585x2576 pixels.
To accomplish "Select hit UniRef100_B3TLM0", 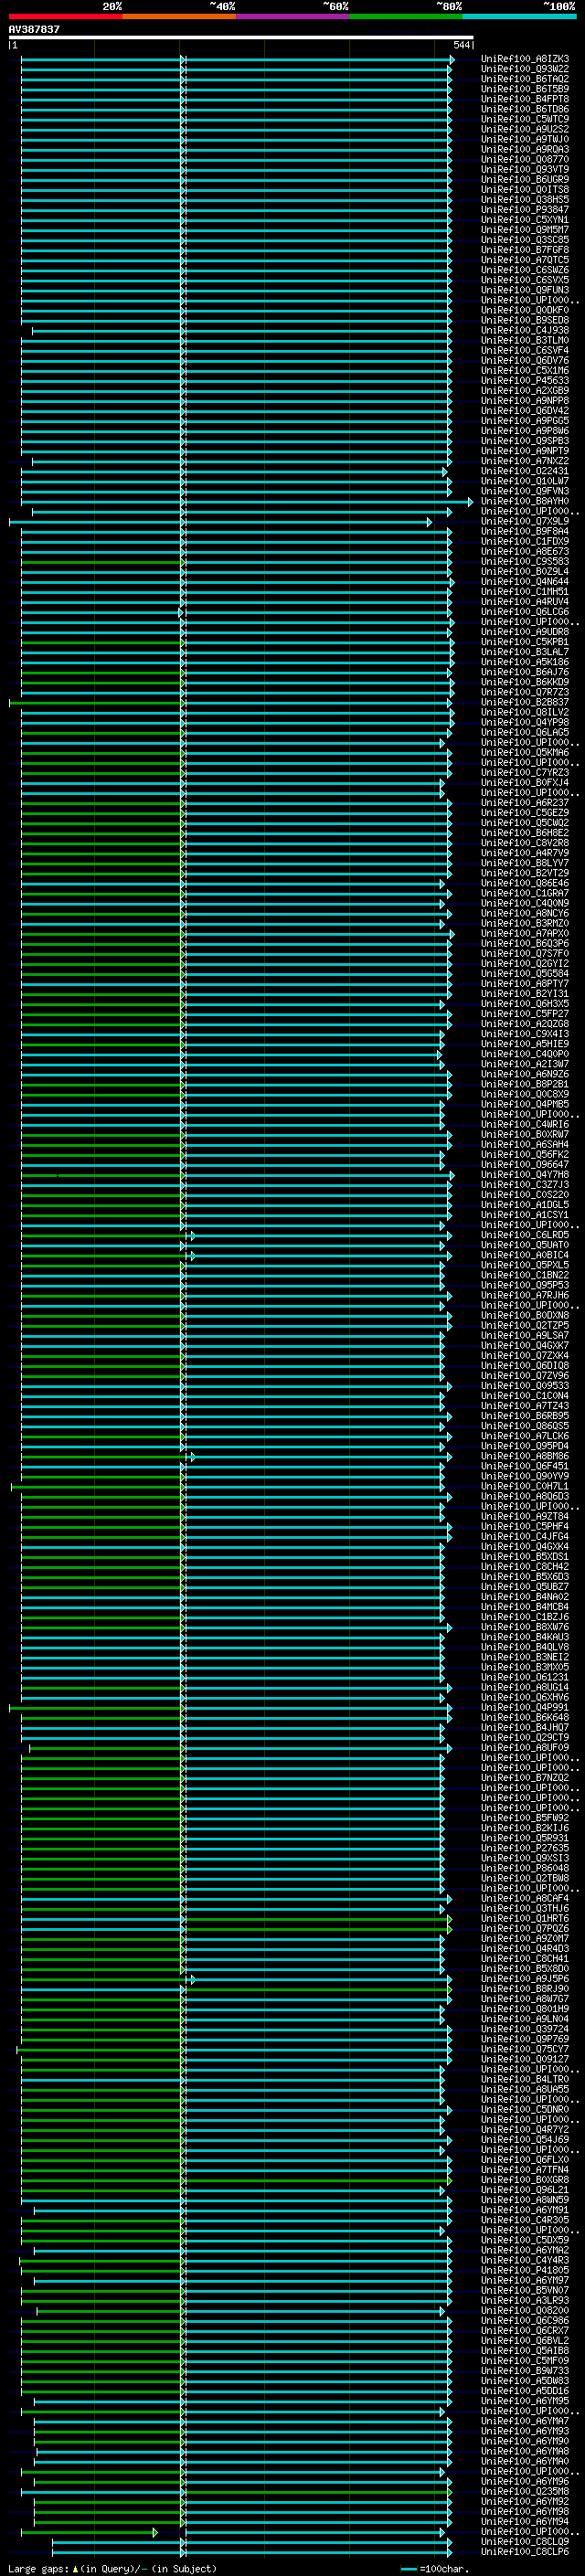I will point(524,340).
